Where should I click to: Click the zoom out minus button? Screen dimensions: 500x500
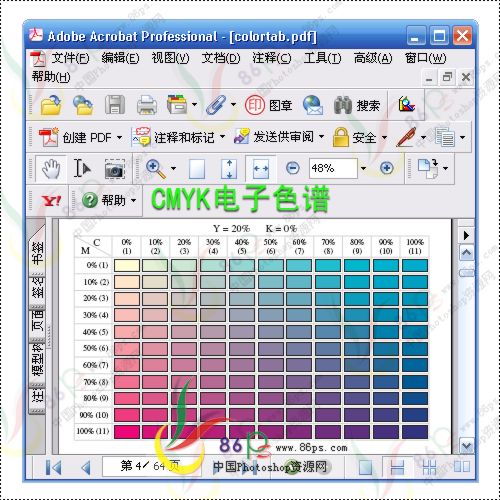293,168
